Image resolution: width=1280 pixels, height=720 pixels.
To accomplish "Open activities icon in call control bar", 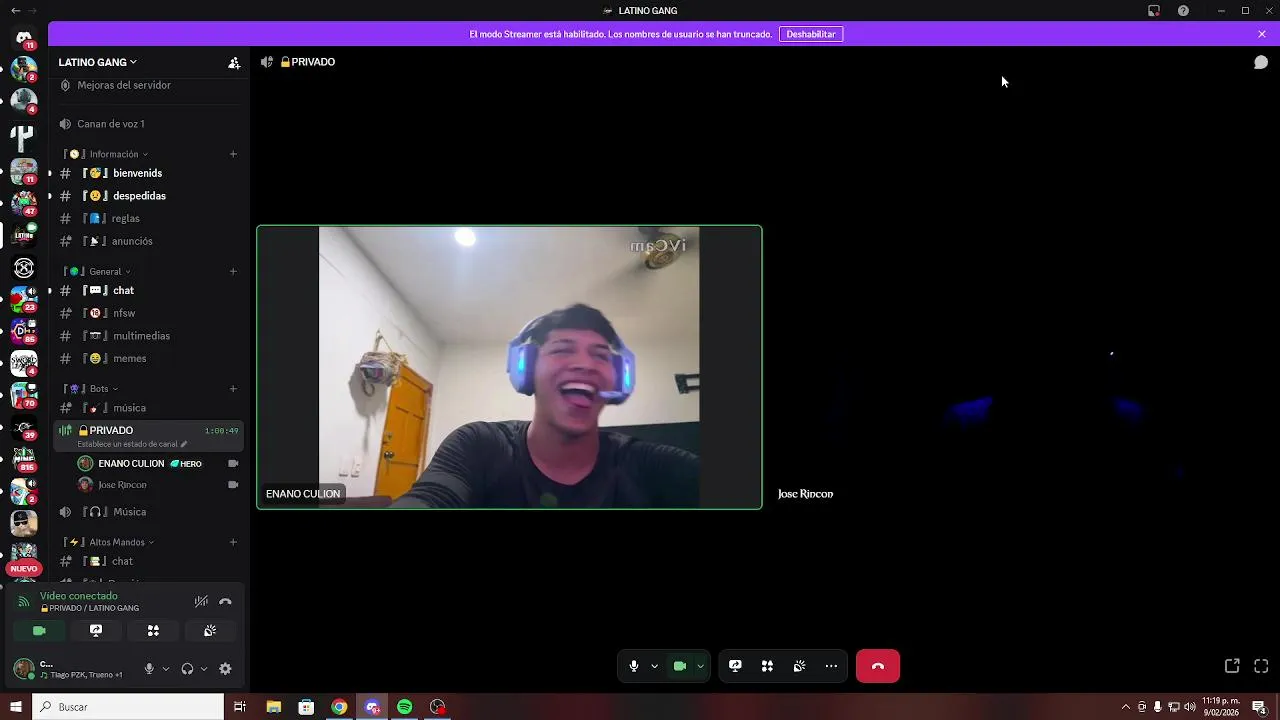I will (x=767, y=666).
